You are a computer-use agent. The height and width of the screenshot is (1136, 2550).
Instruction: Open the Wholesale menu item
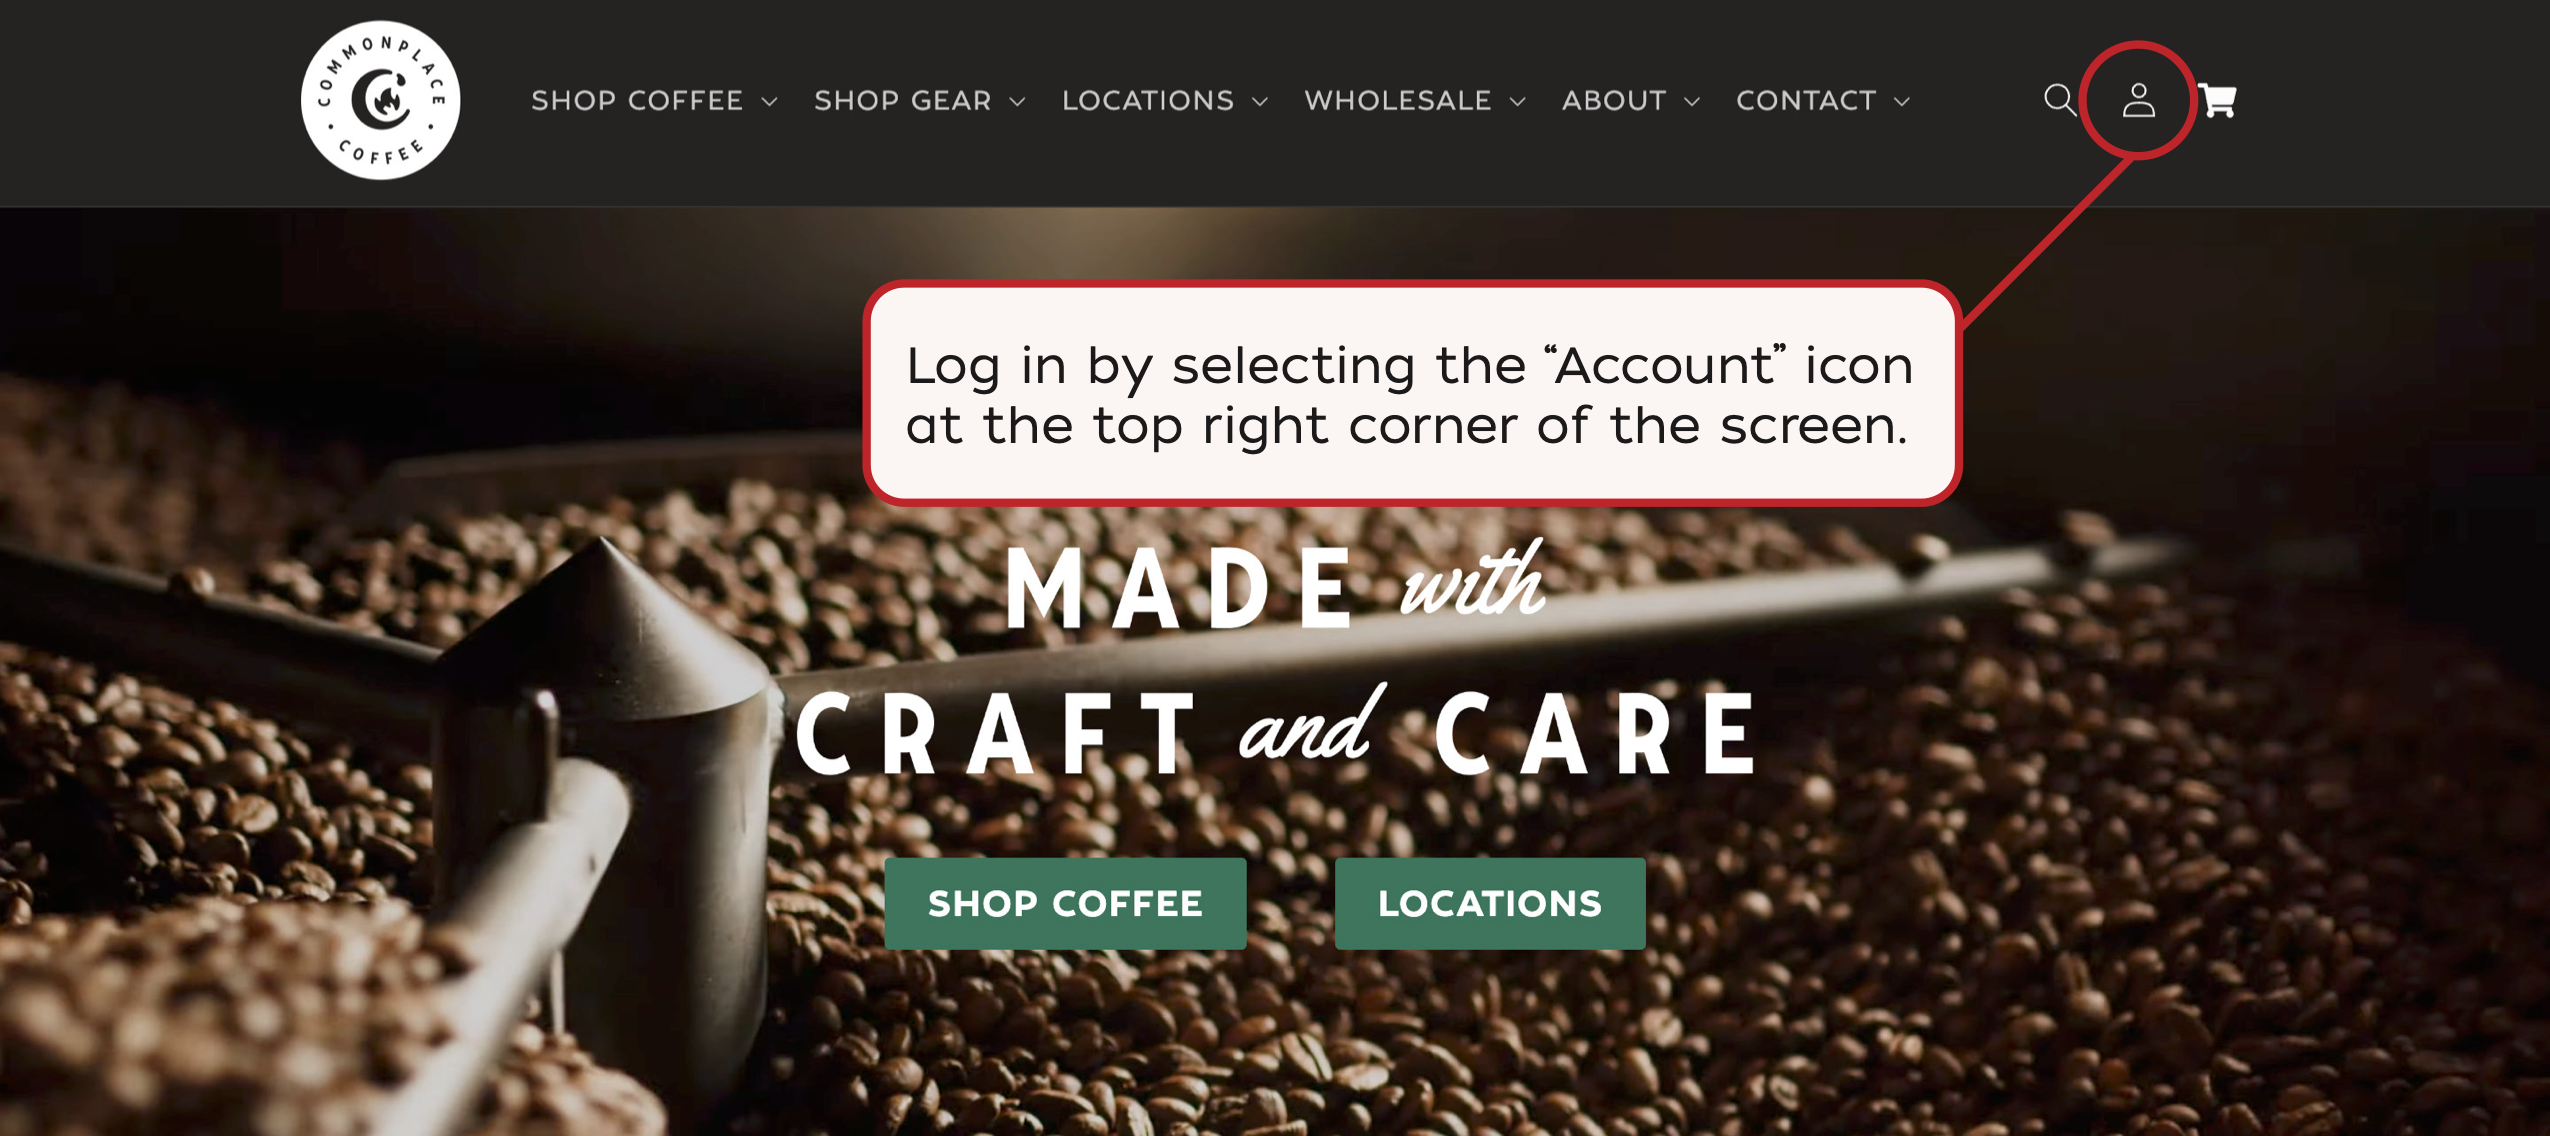coord(1398,100)
